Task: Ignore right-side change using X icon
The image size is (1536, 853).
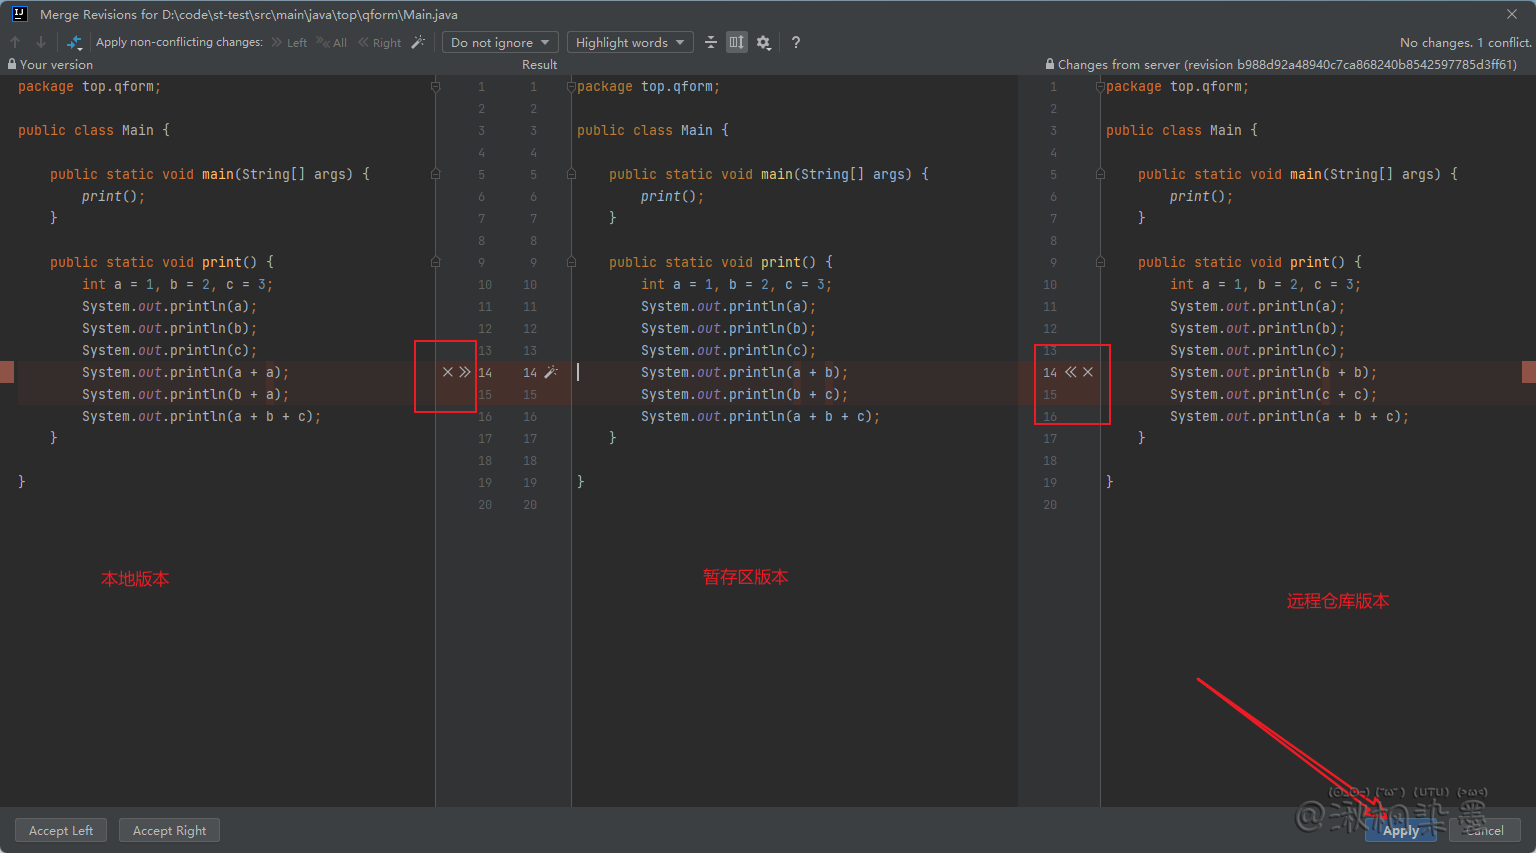Action: coord(1088,372)
